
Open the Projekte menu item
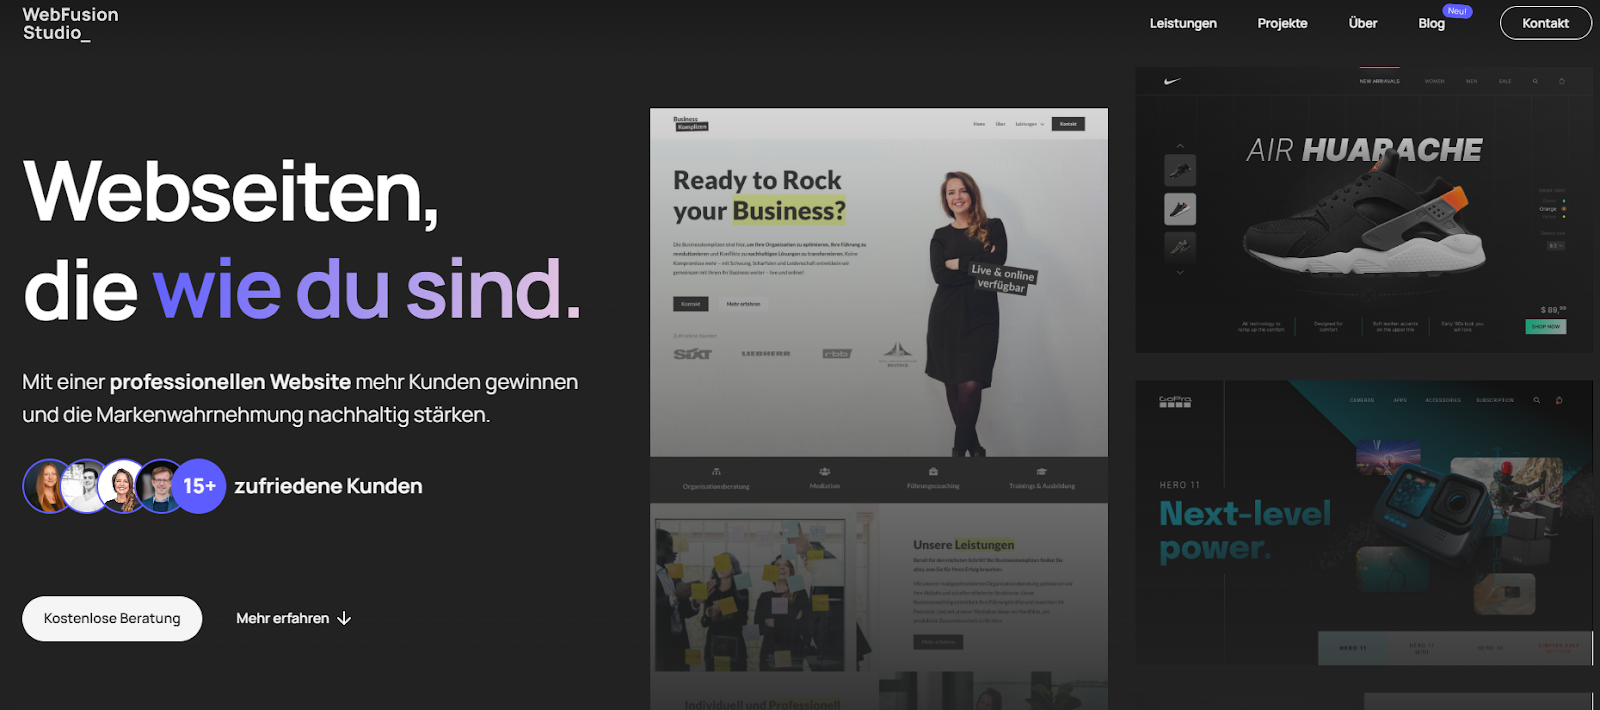(1282, 23)
